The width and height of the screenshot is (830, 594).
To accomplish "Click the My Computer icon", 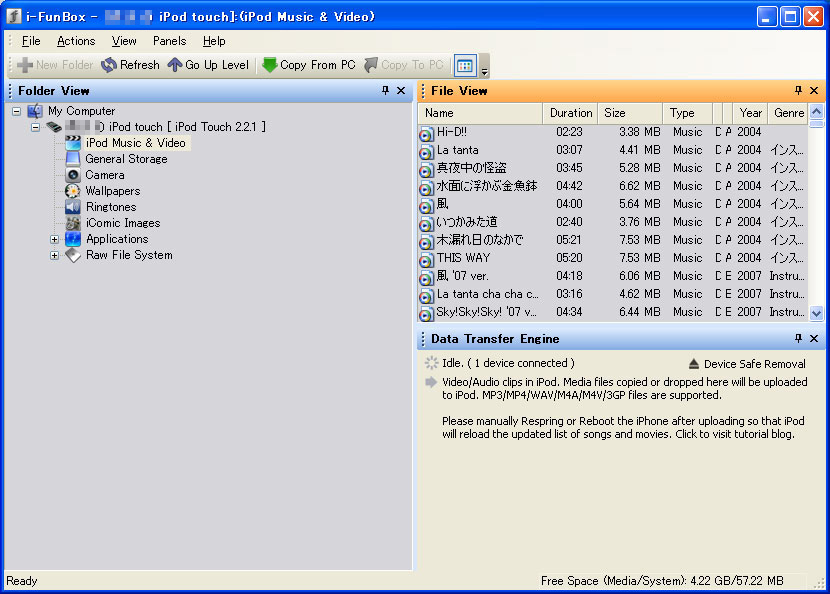I will 35,111.
